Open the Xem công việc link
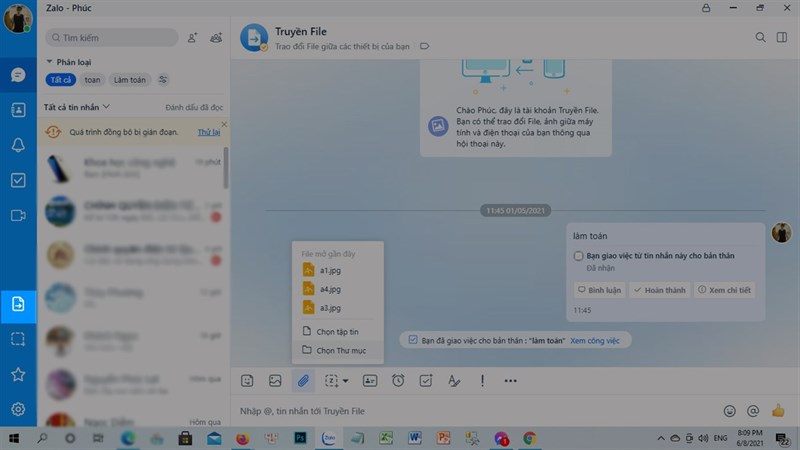Image resolution: width=800 pixels, height=450 pixels. pyautogui.click(x=595, y=340)
